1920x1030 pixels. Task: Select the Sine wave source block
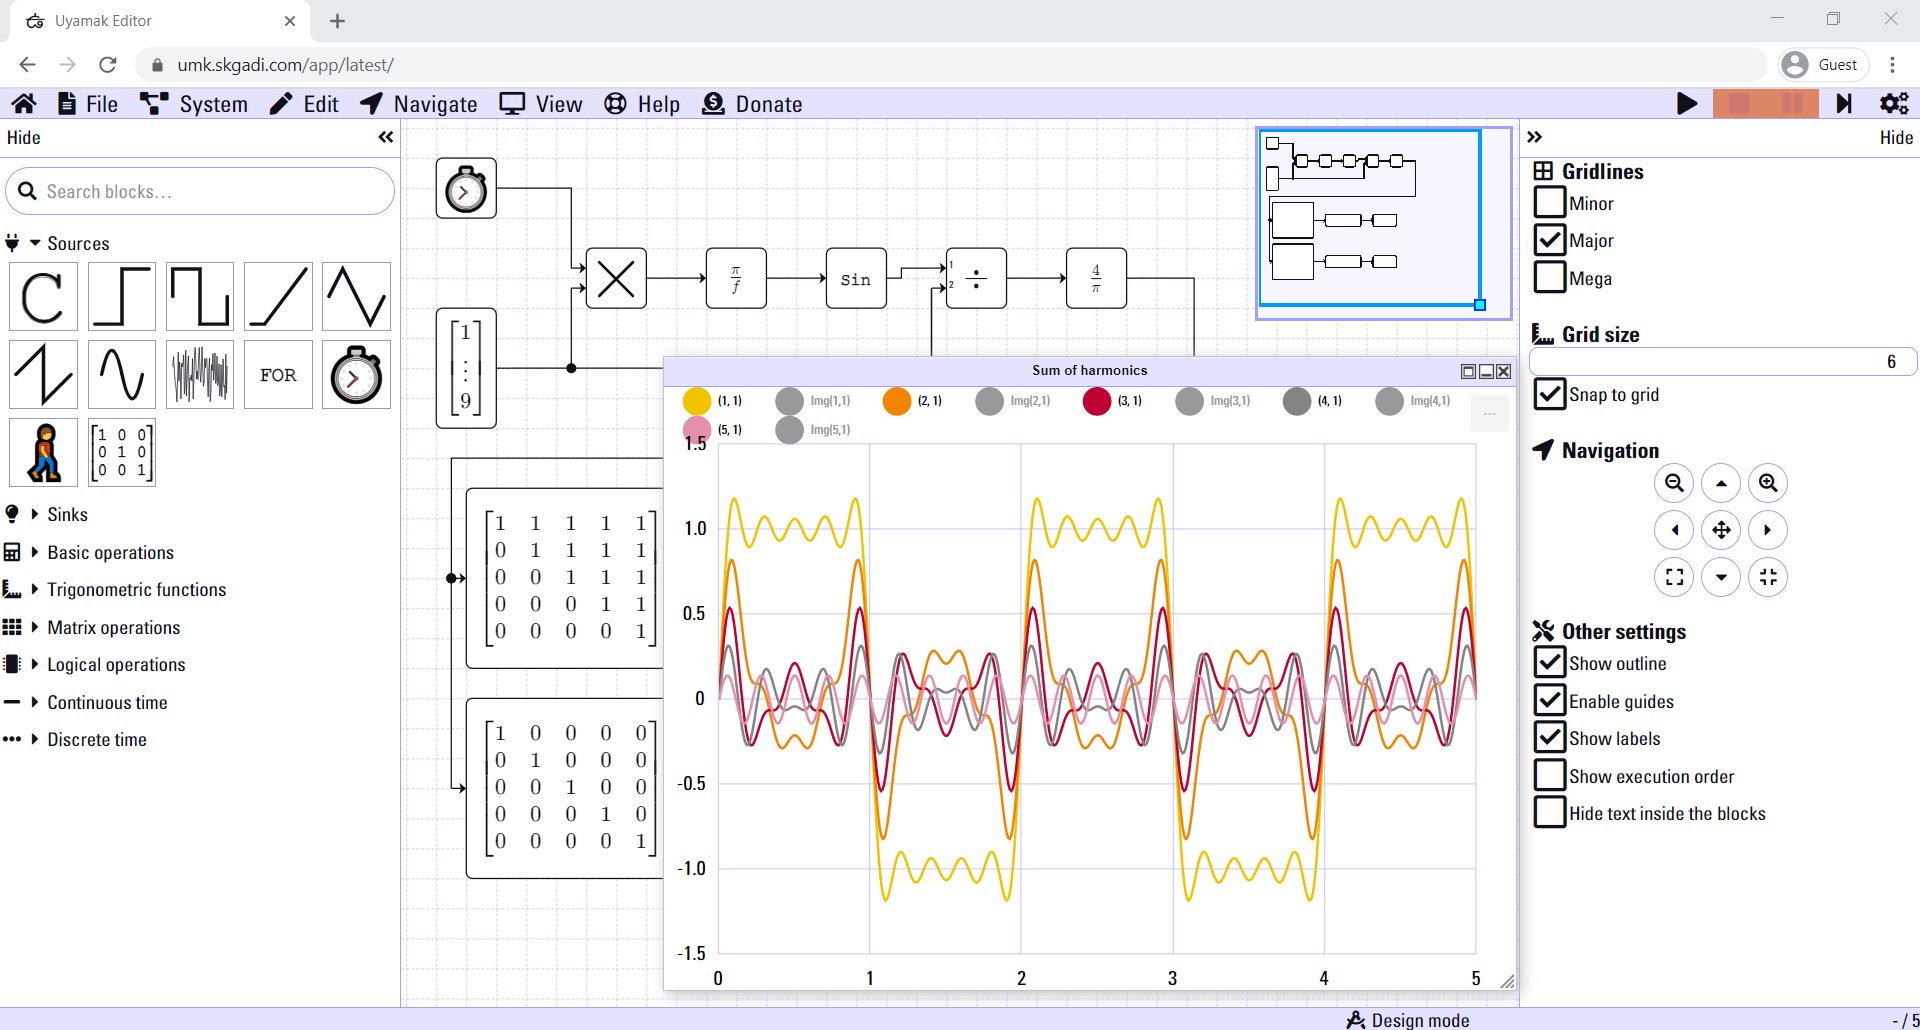[122, 375]
